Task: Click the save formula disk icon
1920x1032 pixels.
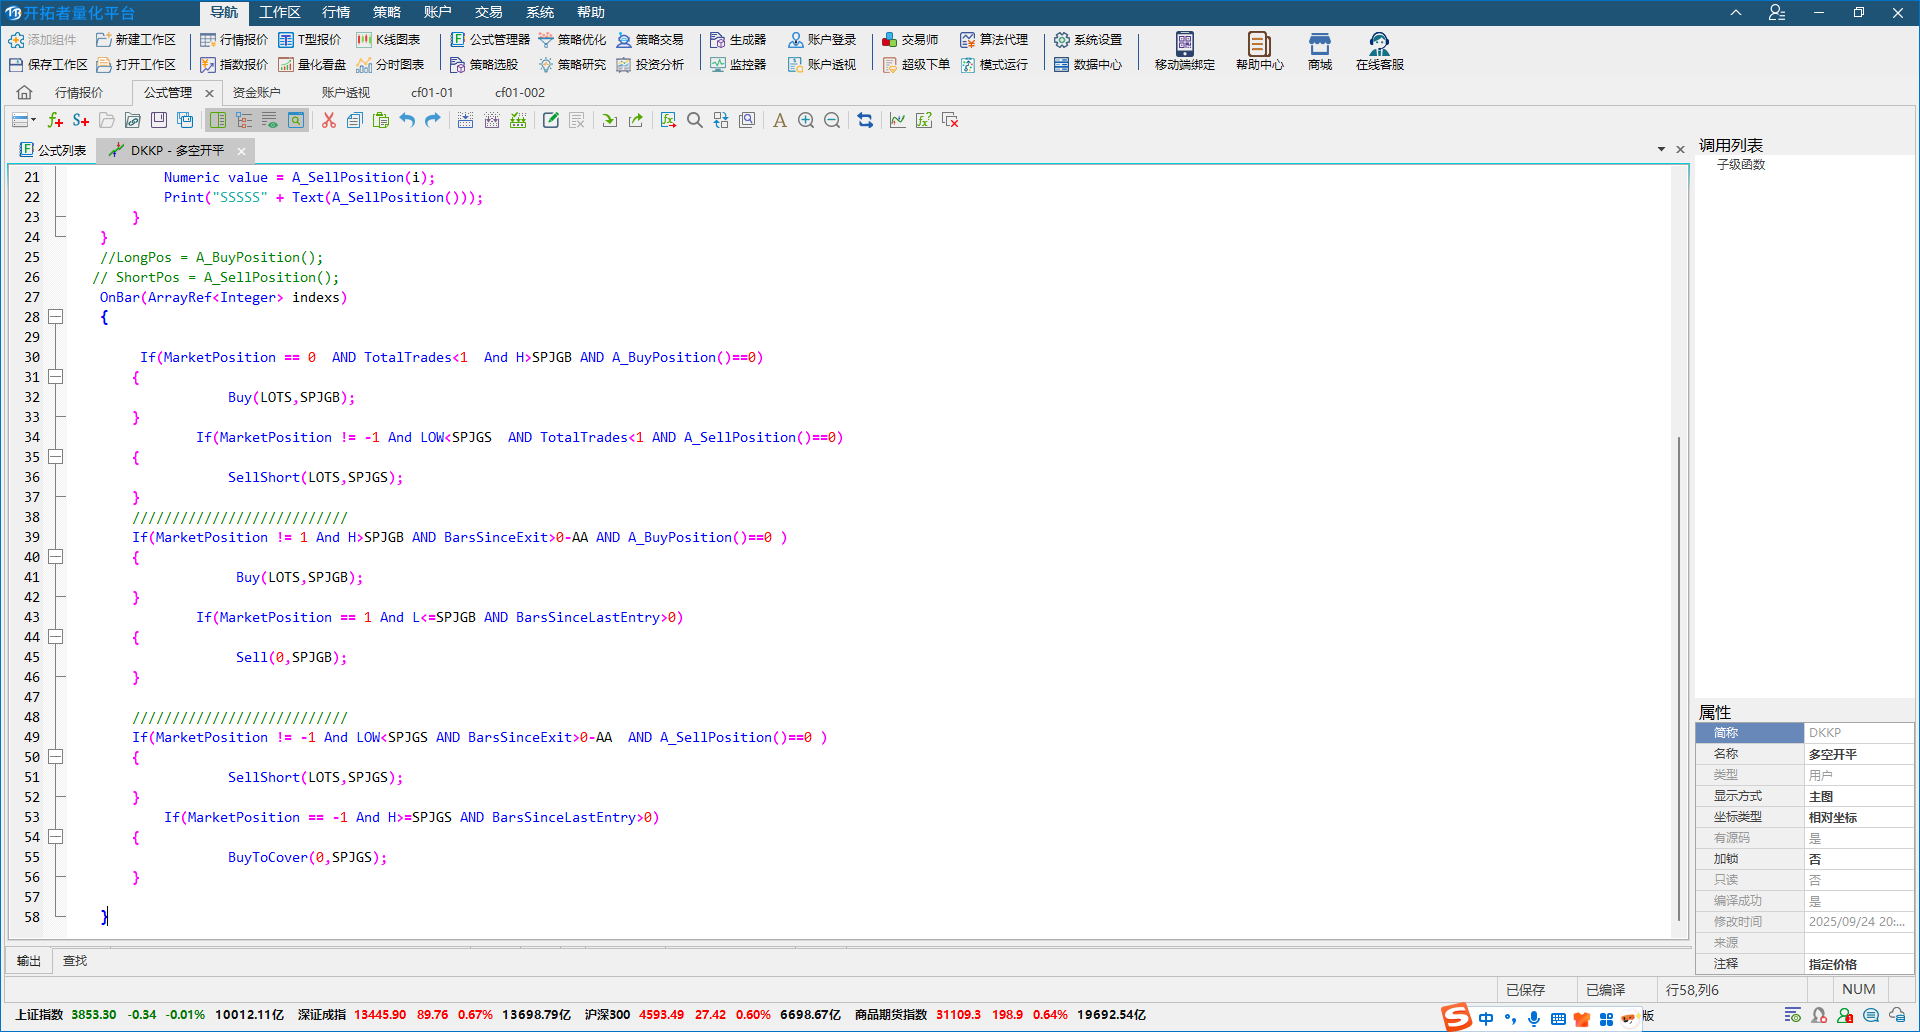Action: tap(159, 120)
